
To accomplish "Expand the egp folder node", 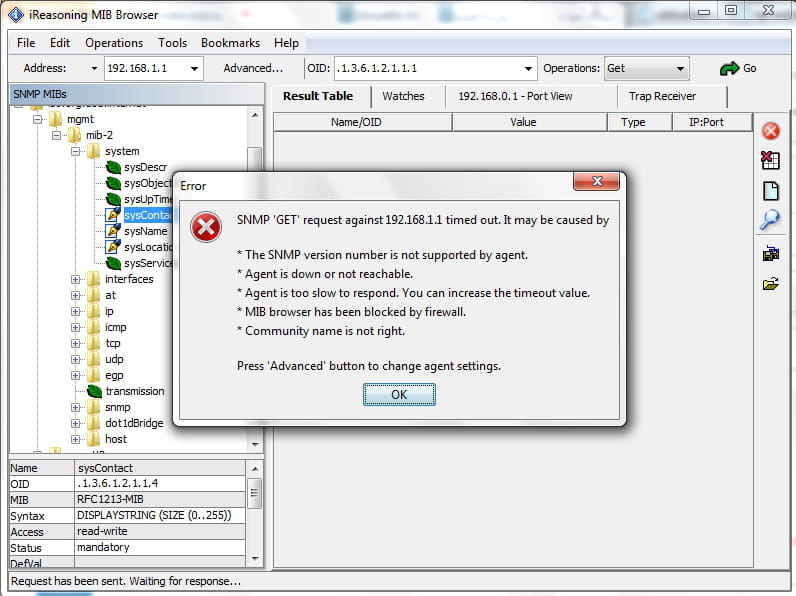I will [76, 376].
